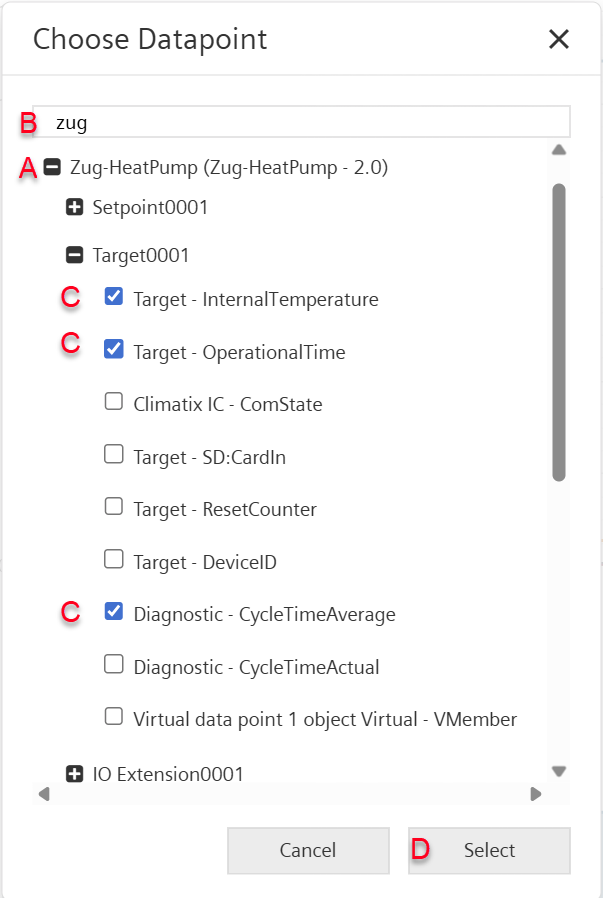This screenshot has width=603, height=898.
Task: Select the Target - DeviceID checkbox
Action: click(x=114, y=560)
